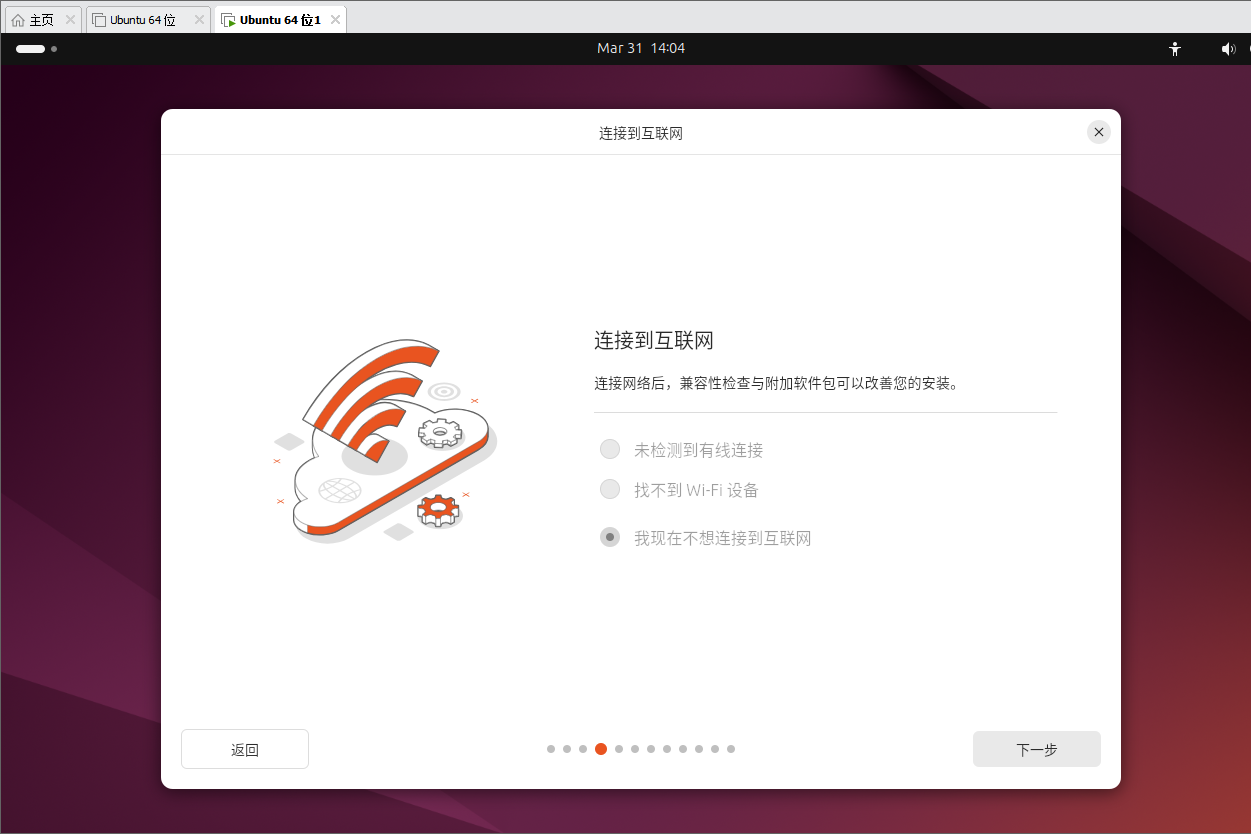The image size is (1251, 834).
Task: Close the 主页 tab
Action: (x=70, y=20)
